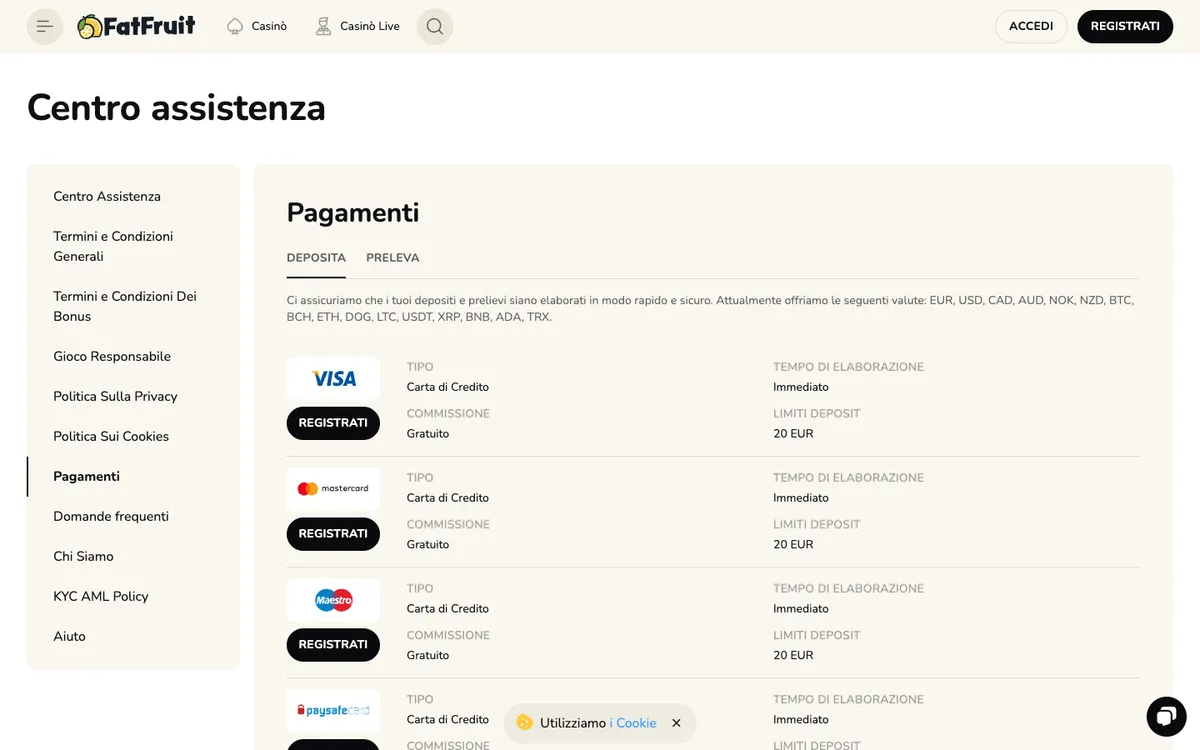Open Politica Sui Cookies page
Viewport: 1200px width, 750px height.
coord(111,436)
